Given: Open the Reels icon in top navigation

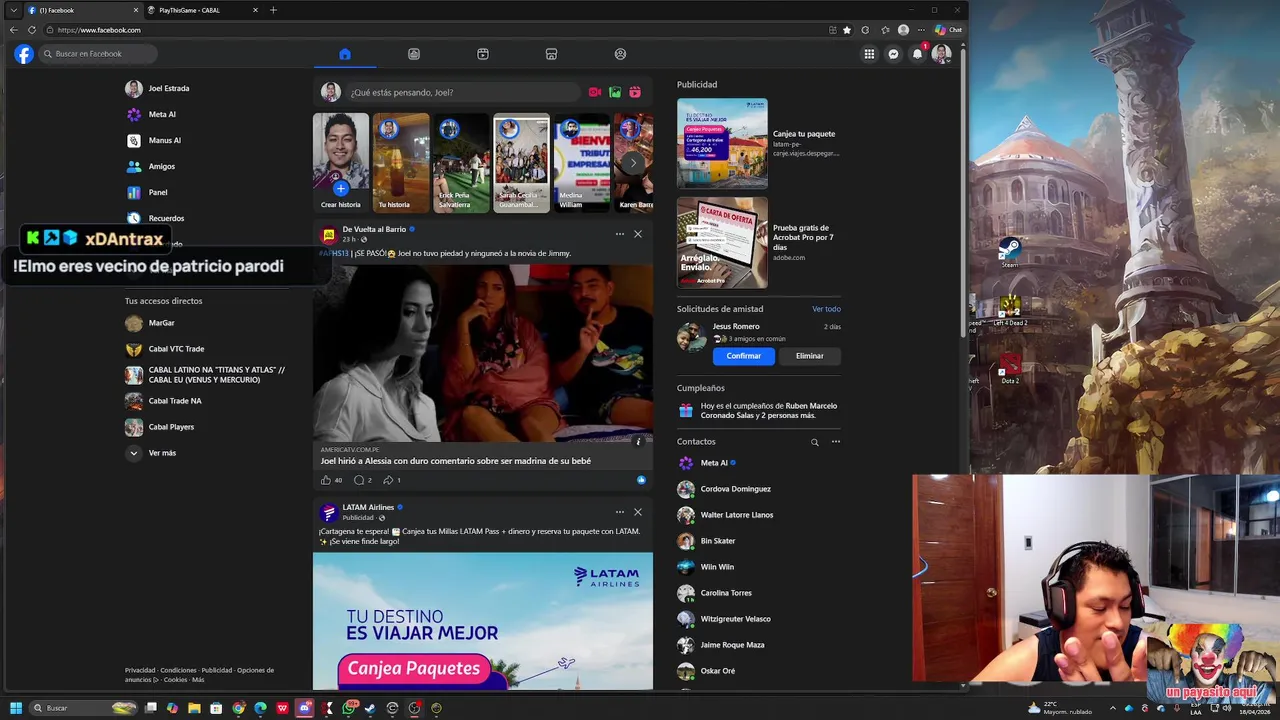Looking at the screenshot, I should point(483,54).
